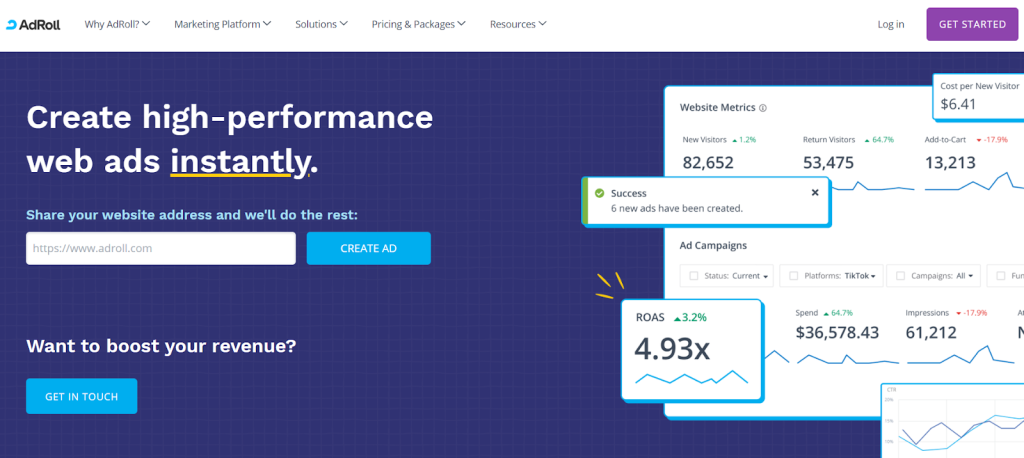1024x458 pixels.
Task: Close the Success notification
Action: pyautogui.click(x=814, y=193)
